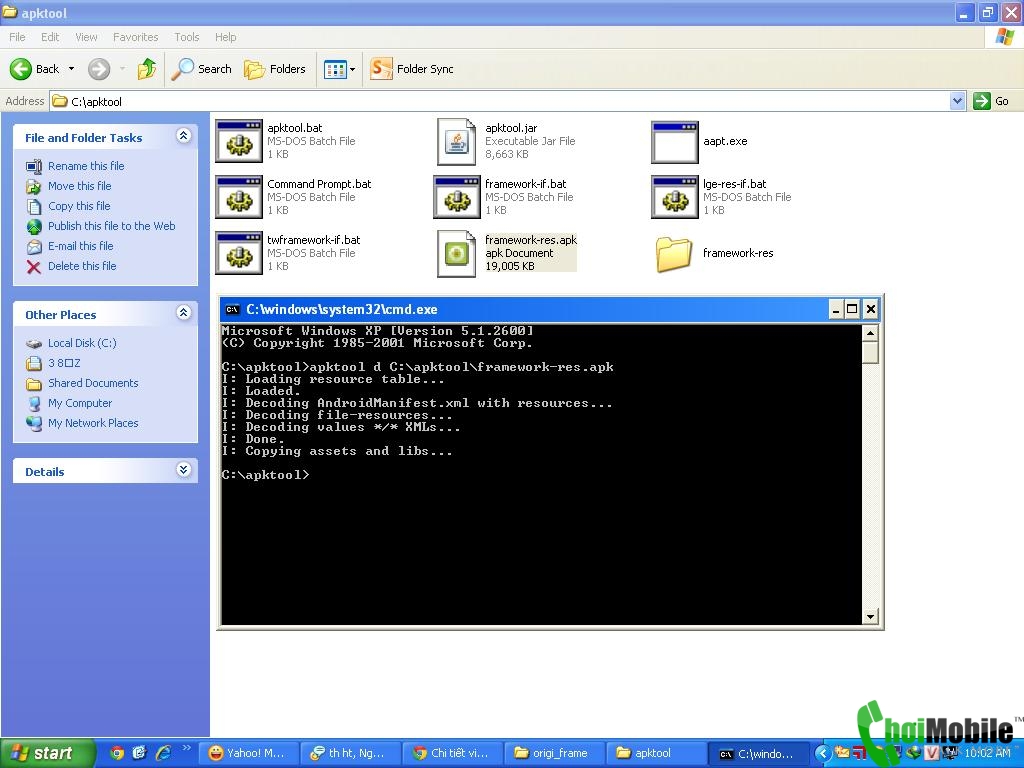This screenshot has height=768, width=1024.
Task: Click the cmd window scrollbar thumb
Action: (870, 353)
